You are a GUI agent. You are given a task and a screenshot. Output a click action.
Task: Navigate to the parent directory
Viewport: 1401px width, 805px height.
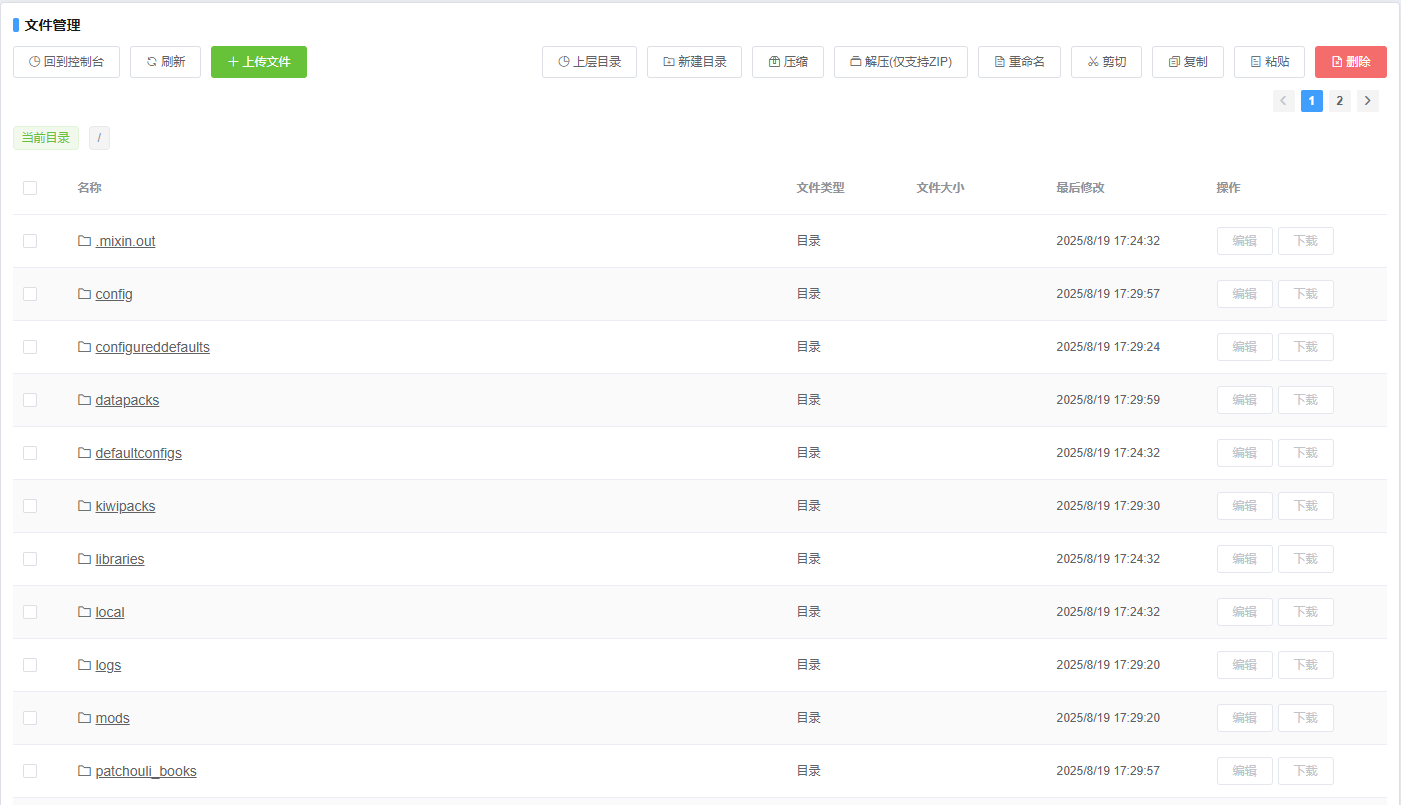pos(589,62)
